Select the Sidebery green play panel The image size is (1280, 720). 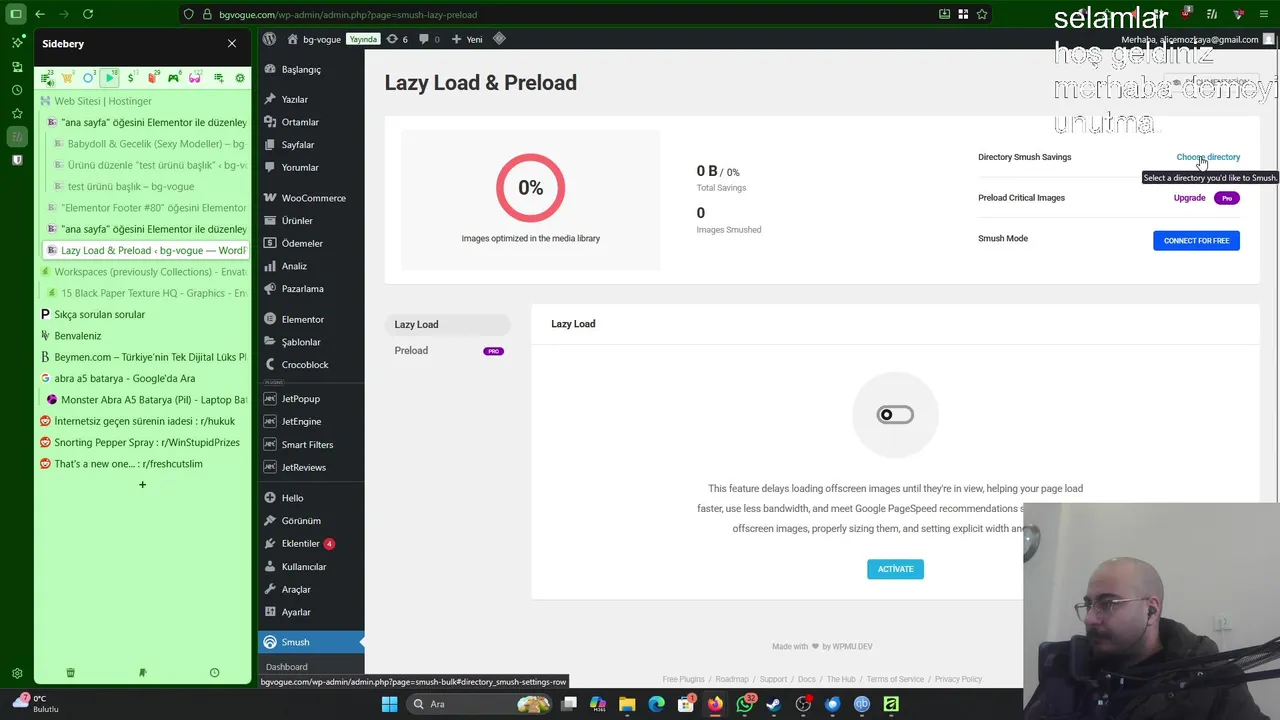110,78
